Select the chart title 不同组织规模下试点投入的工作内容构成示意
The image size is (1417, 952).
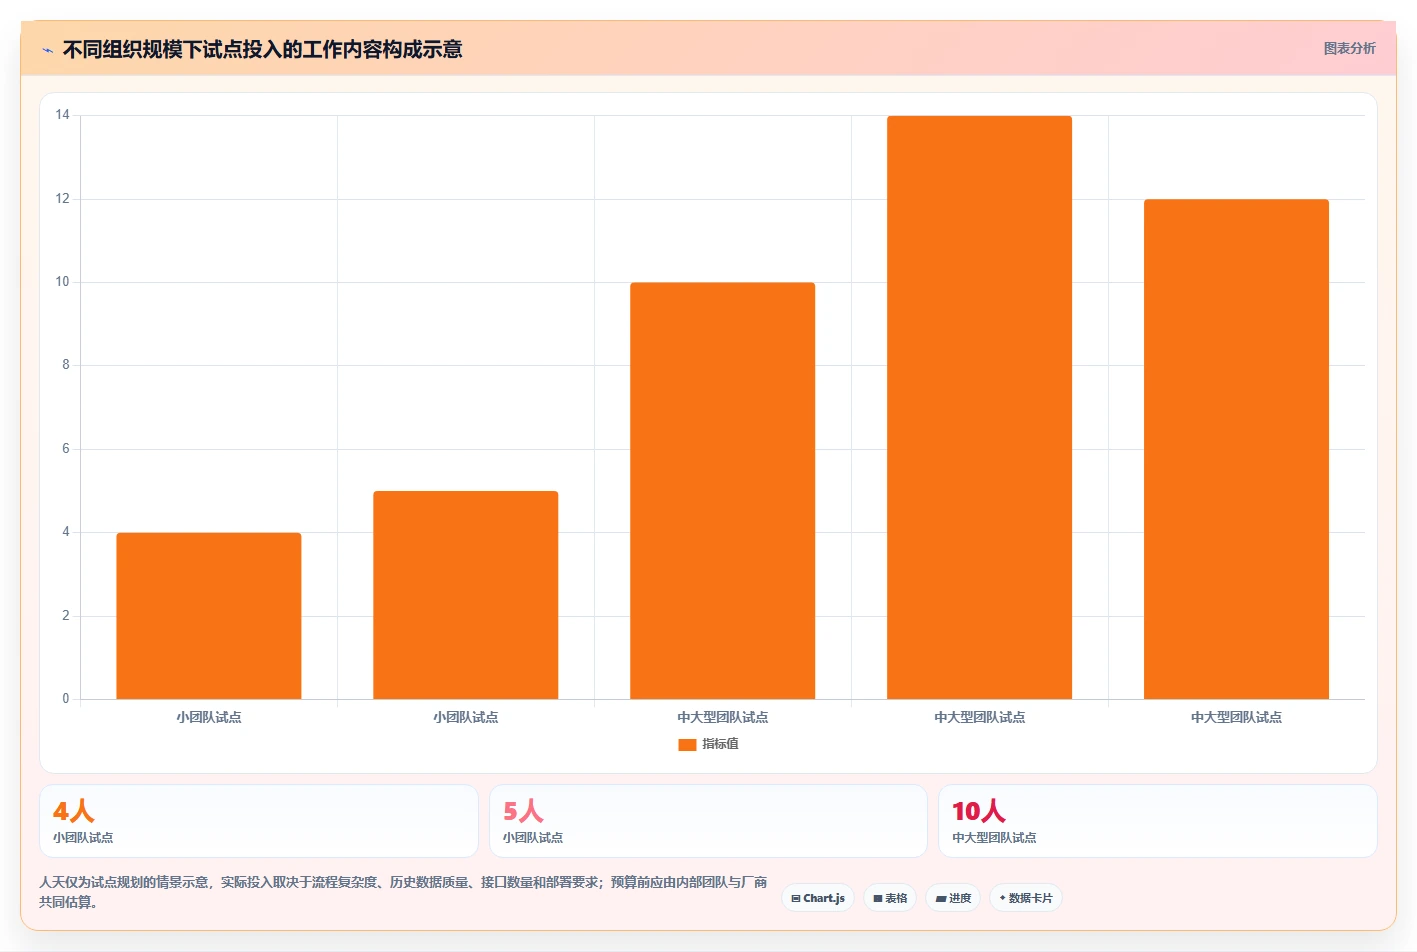tap(262, 49)
